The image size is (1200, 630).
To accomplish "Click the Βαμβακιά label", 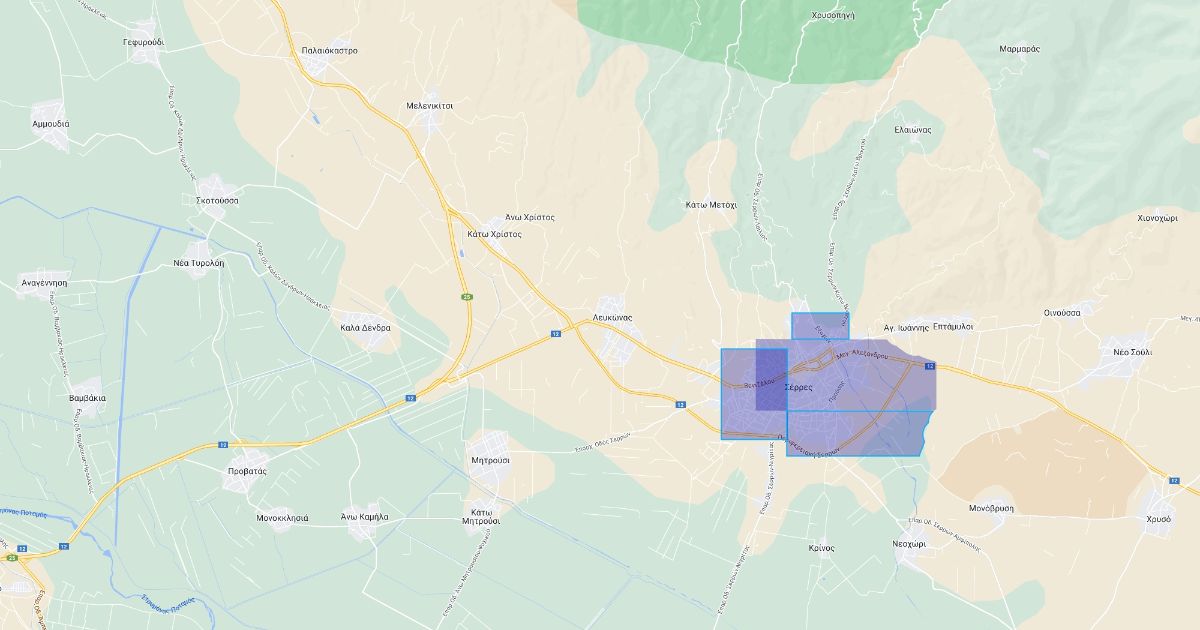I will (88, 398).
